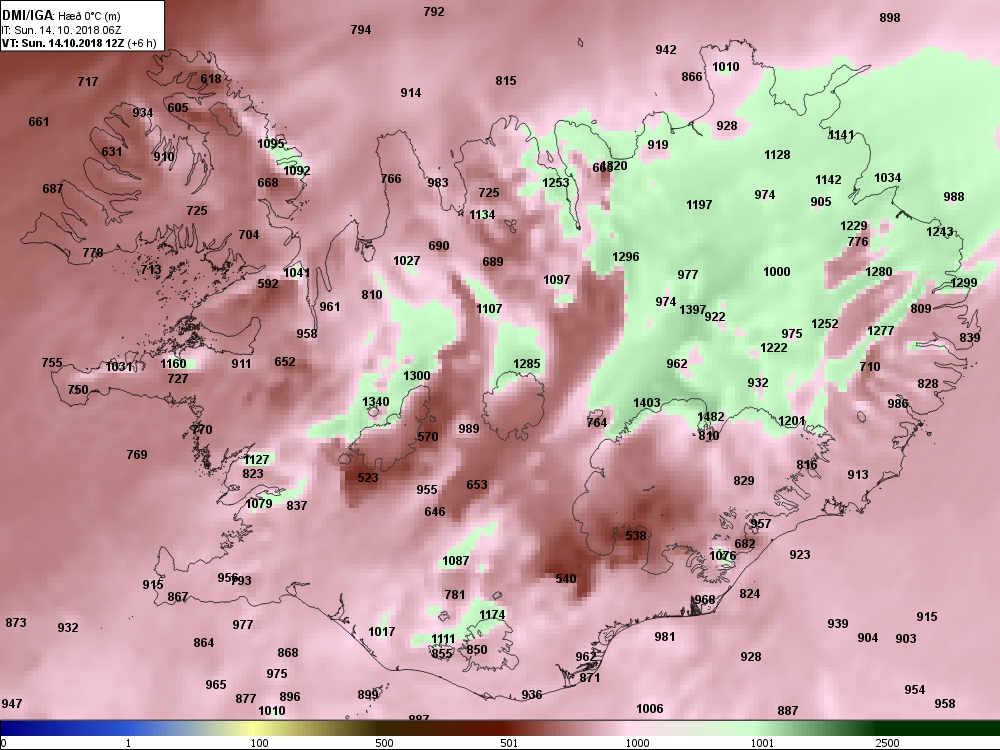Click the map value 764

point(597,422)
